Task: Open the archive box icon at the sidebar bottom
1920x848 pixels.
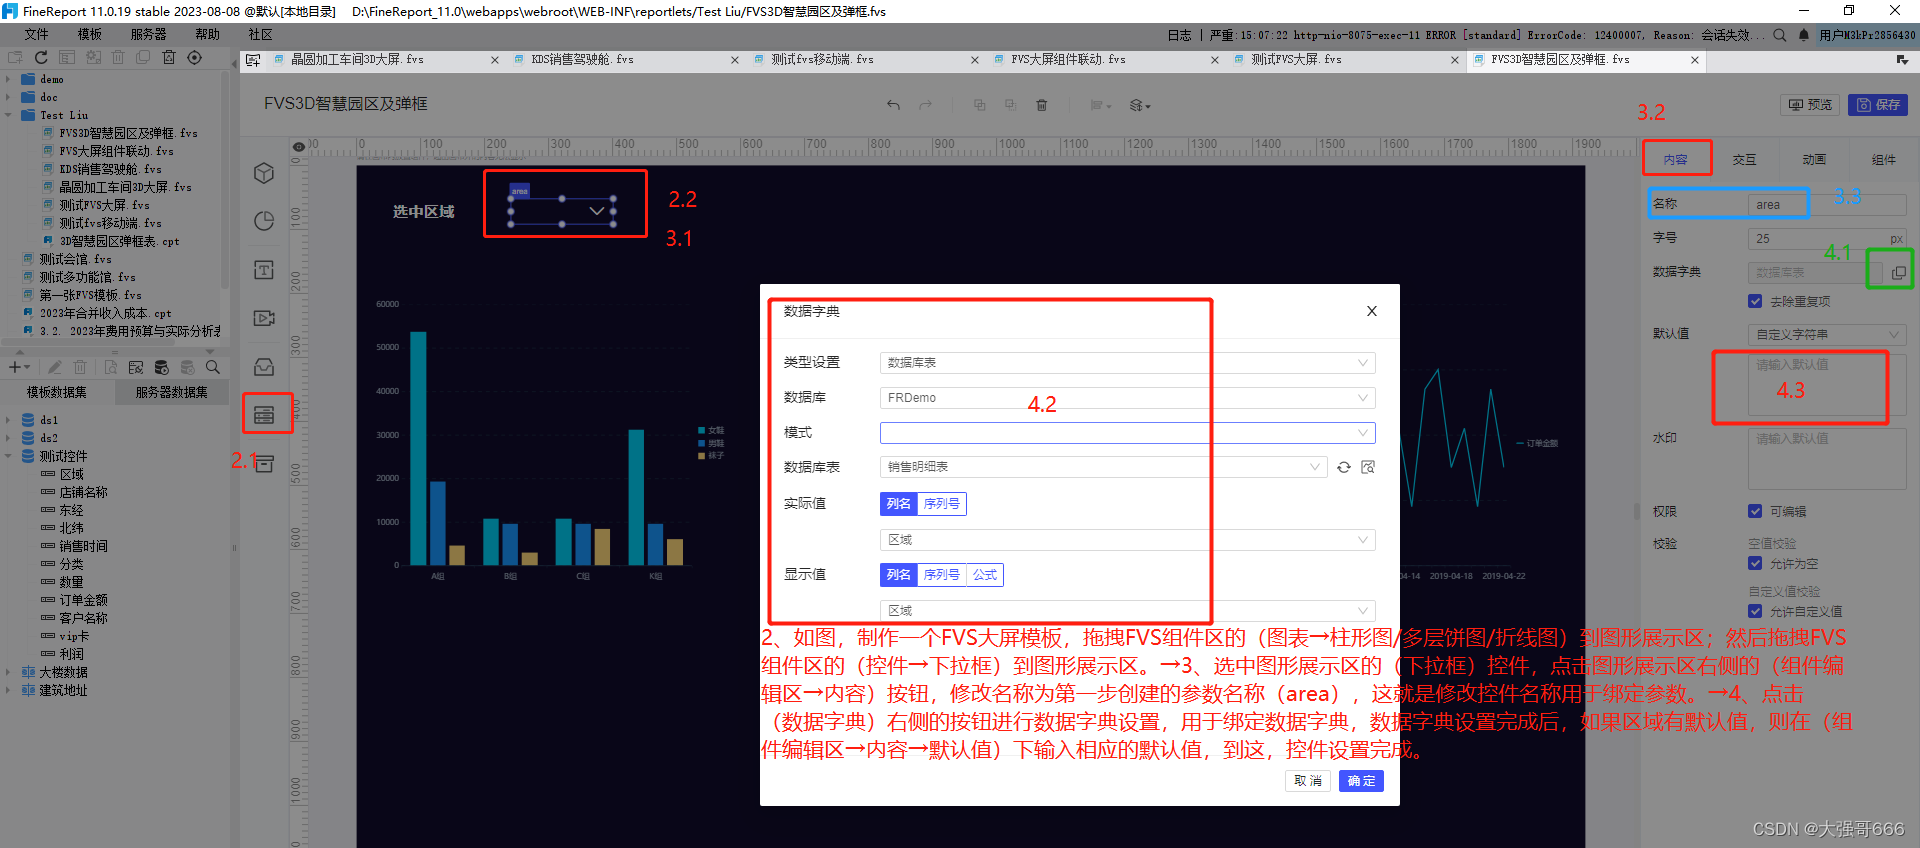Action: pyautogui.click(x=264, y=463)
